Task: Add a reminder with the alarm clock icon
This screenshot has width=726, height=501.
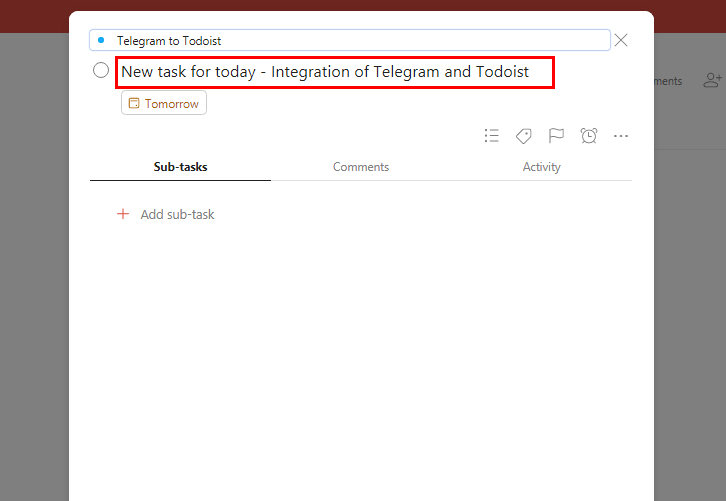Action: pyautogui.click(x=589, y=136)
